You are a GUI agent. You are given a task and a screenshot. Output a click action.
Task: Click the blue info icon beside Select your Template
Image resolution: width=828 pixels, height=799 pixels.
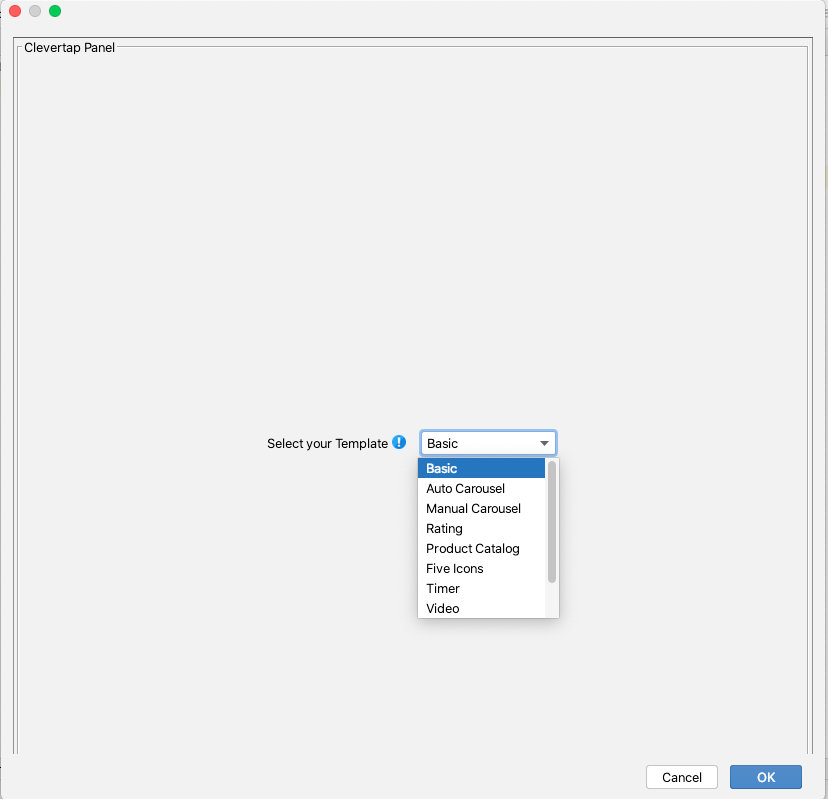(399, 443)
